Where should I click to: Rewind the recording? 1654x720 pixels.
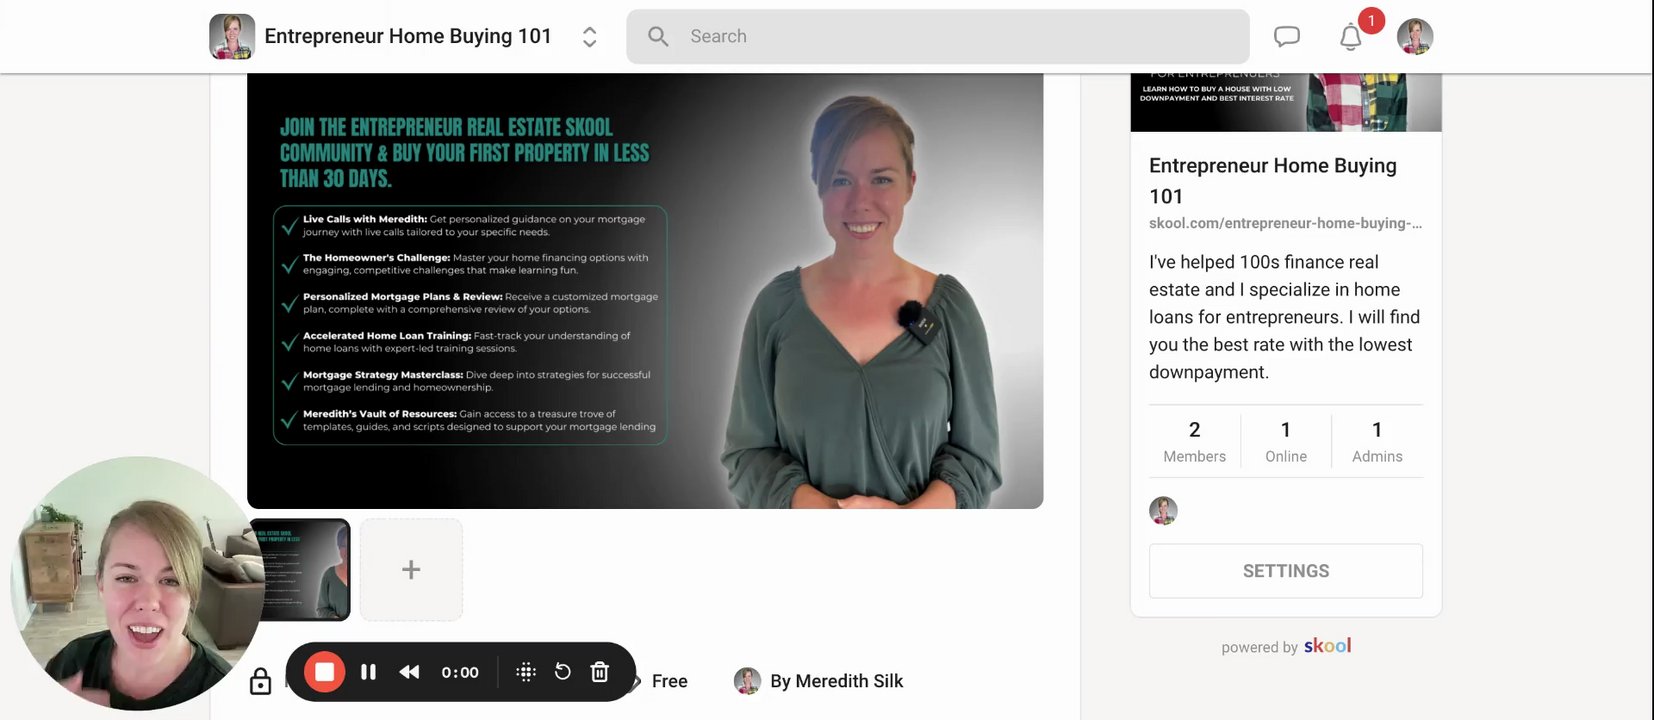(409, 672)
